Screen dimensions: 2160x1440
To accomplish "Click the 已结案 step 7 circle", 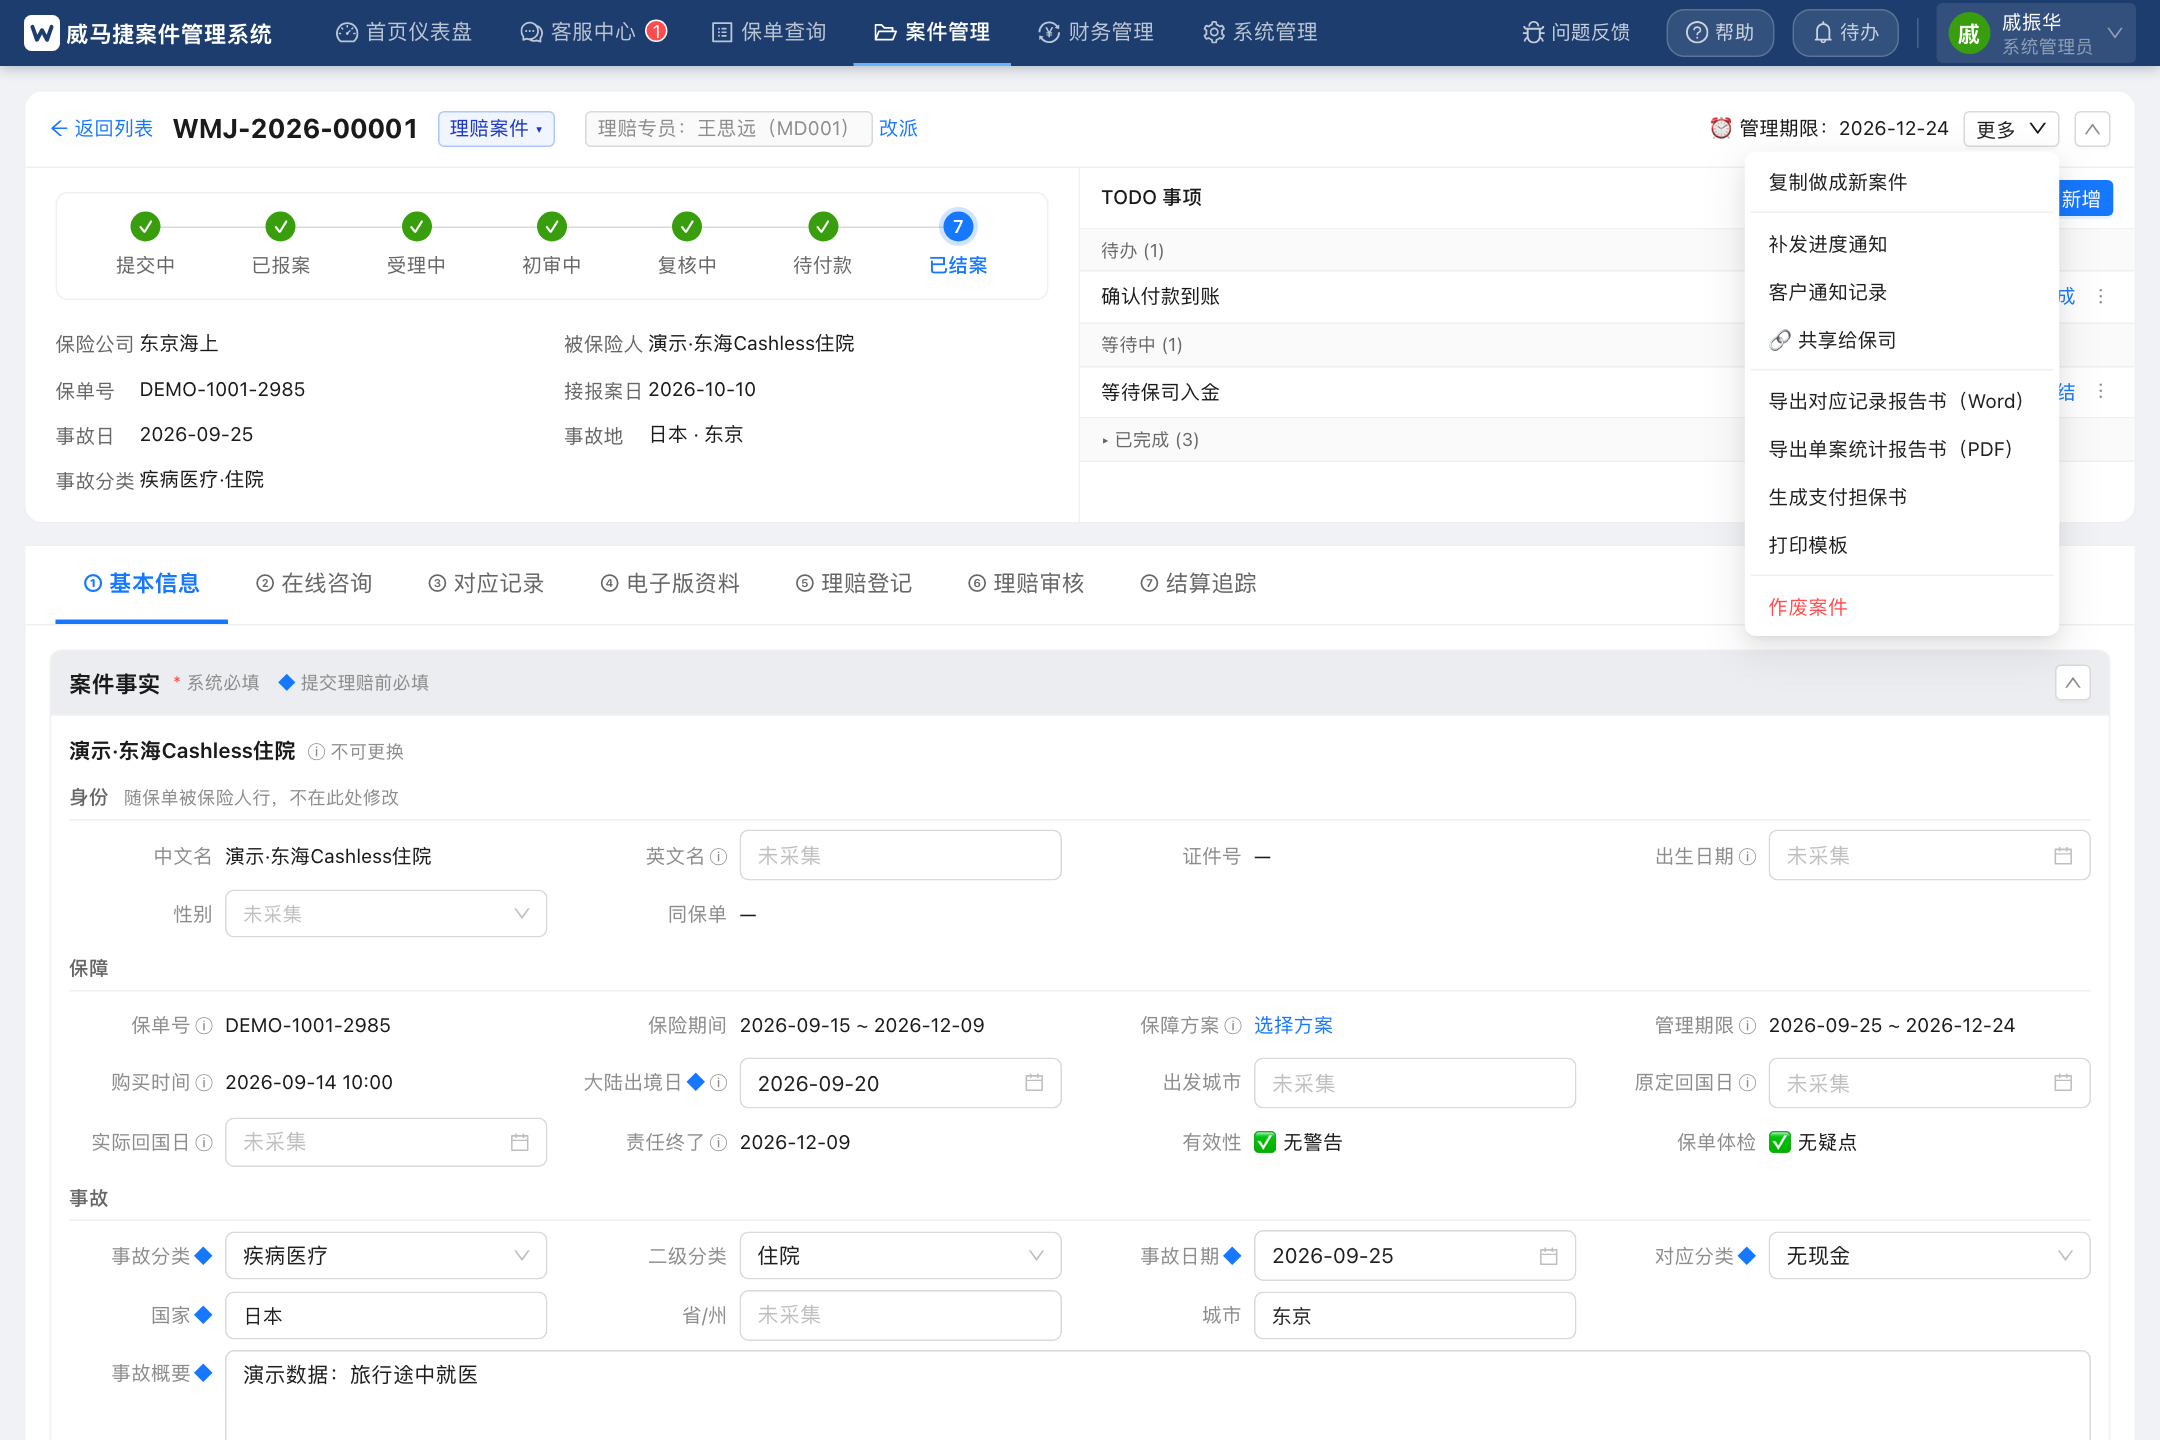I will point(957,227).
